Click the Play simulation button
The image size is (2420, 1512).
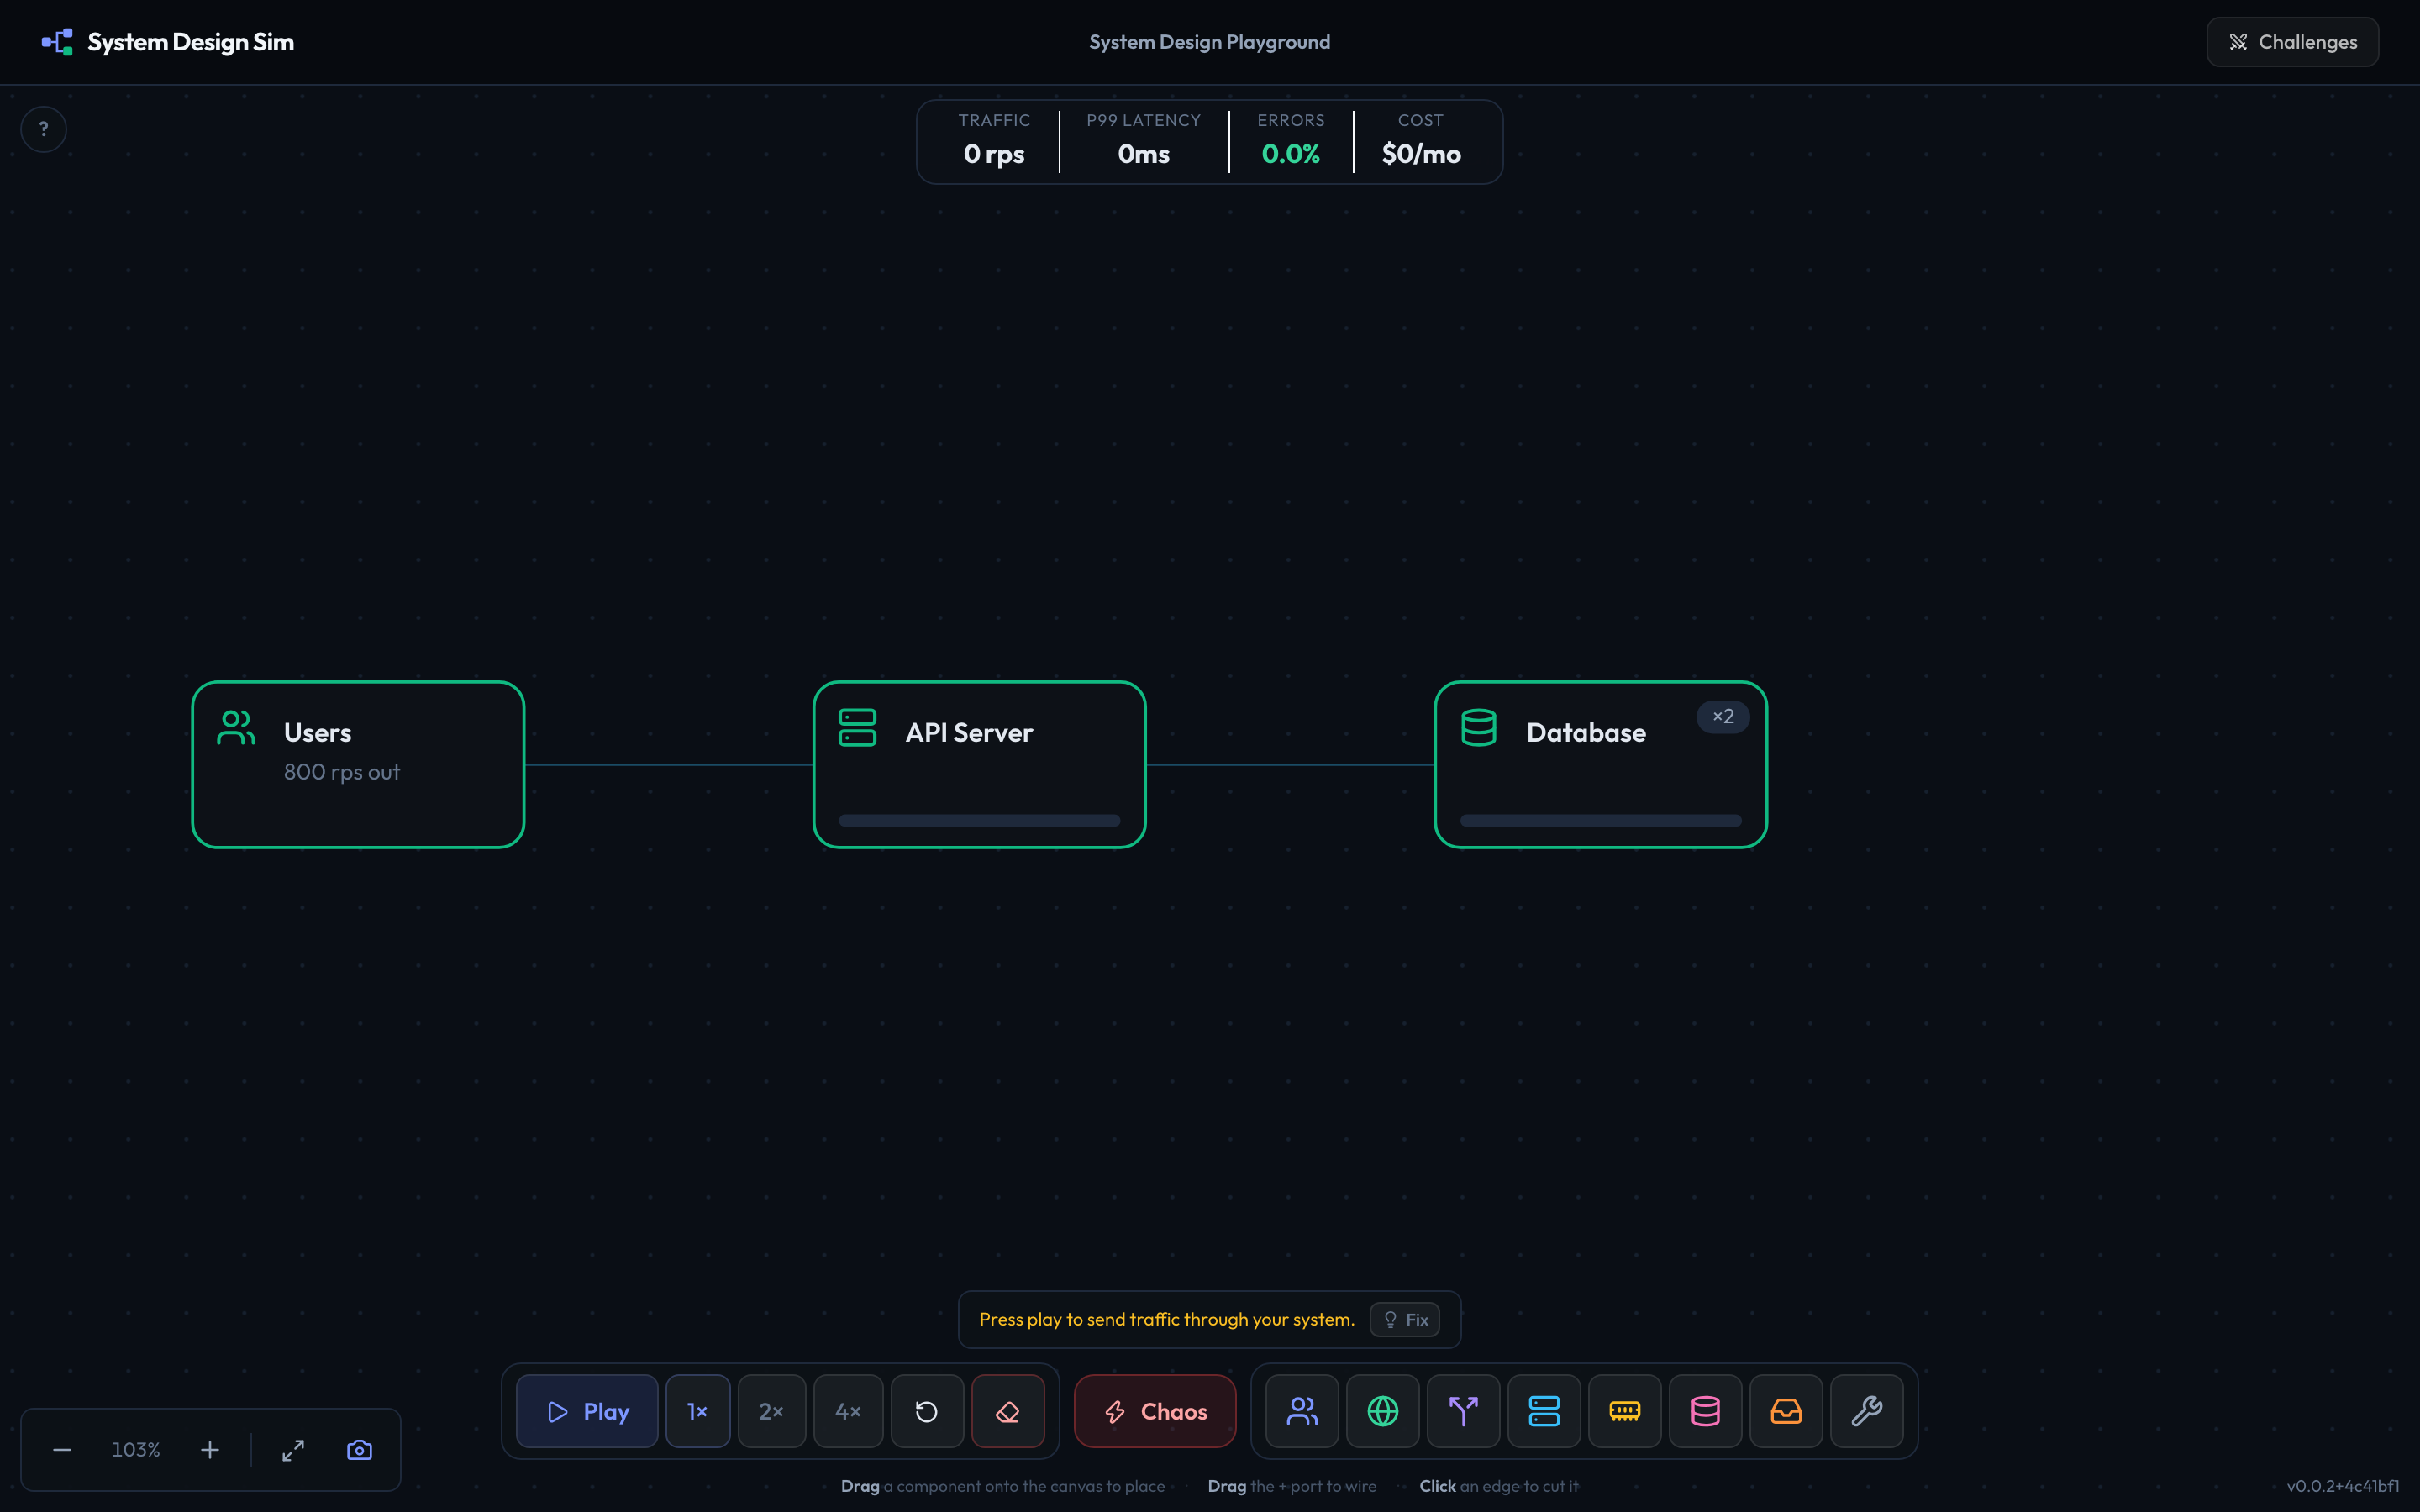point(587,1411)
